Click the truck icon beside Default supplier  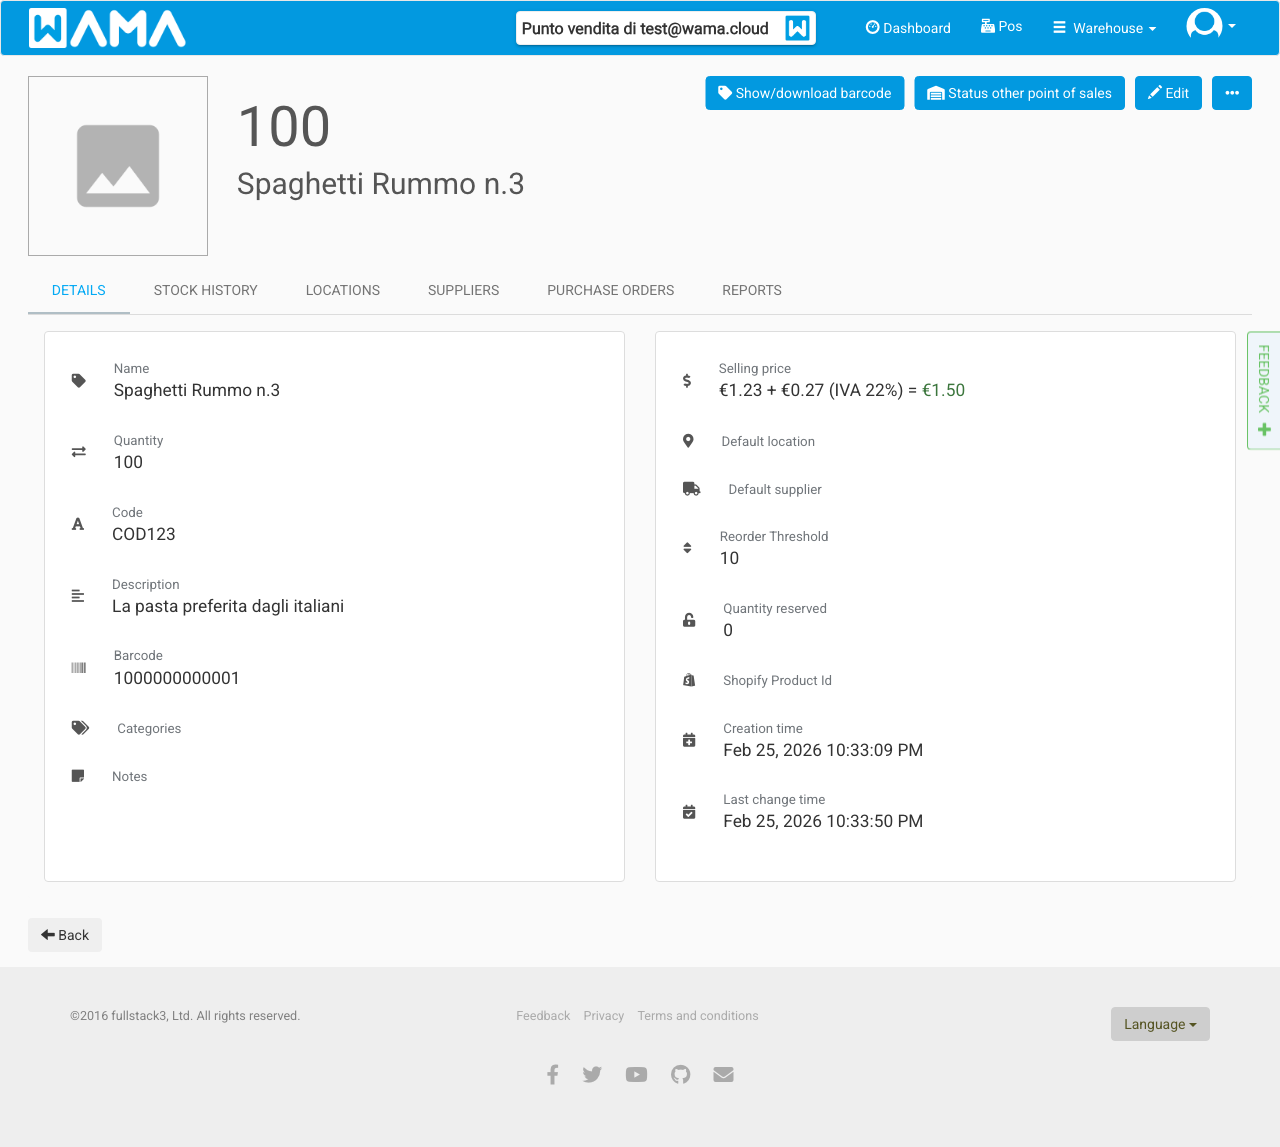click(691, 488)
